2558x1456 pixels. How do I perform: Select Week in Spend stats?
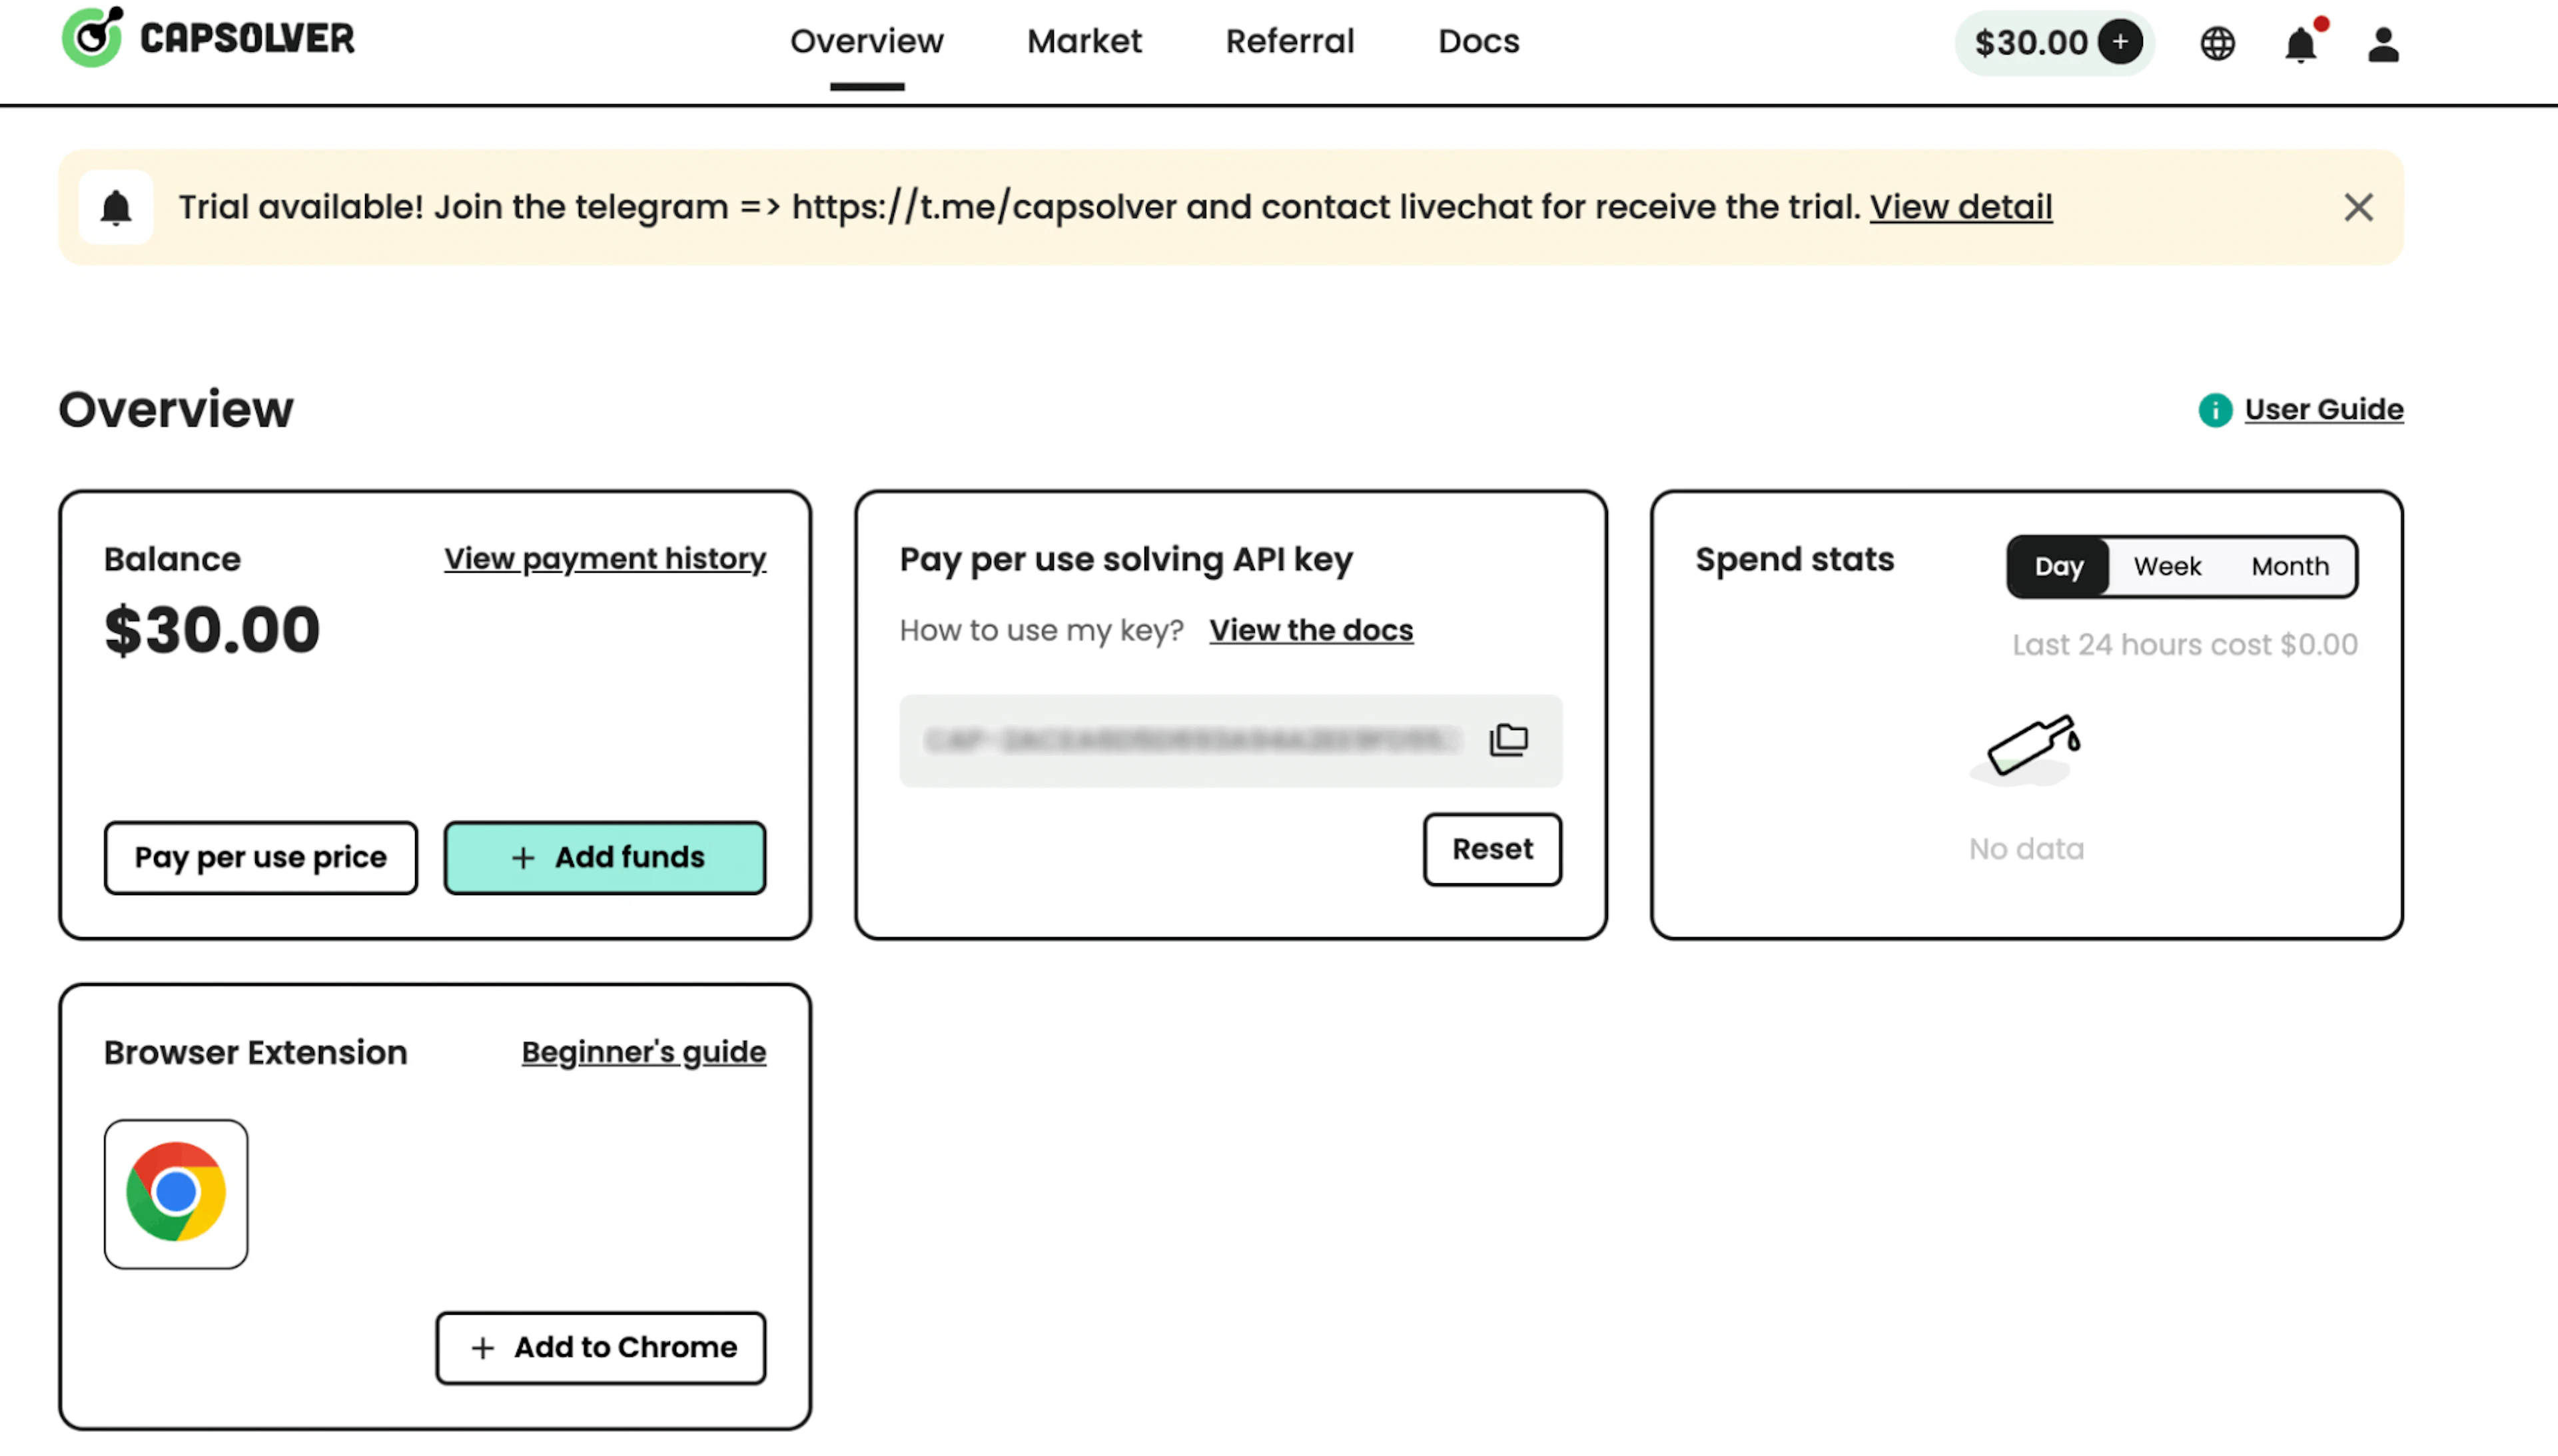tap(2167, 566)
